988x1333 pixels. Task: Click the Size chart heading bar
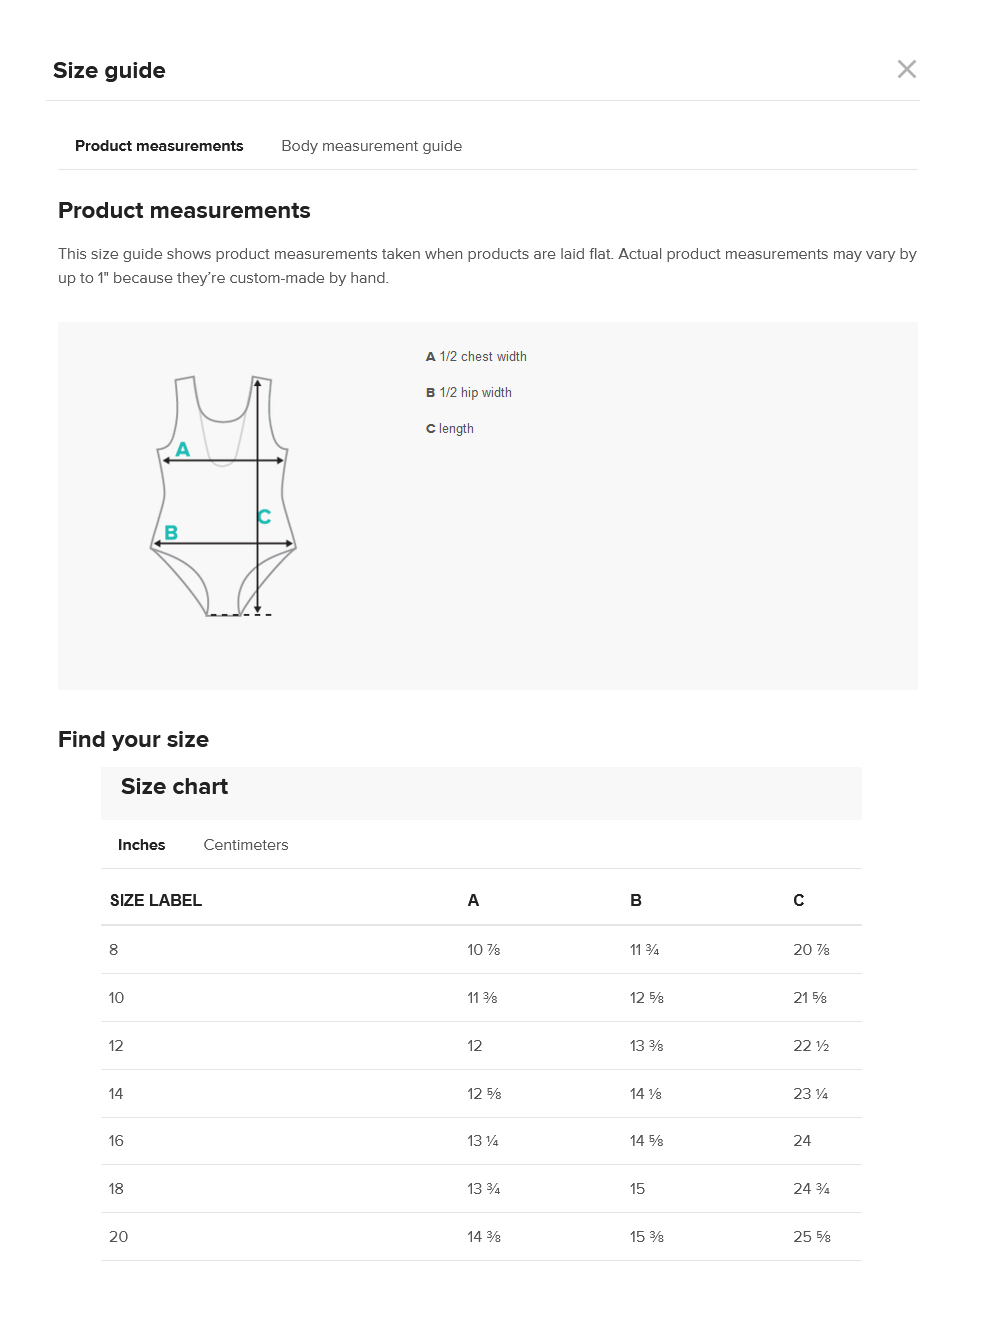tap(481, 793)
